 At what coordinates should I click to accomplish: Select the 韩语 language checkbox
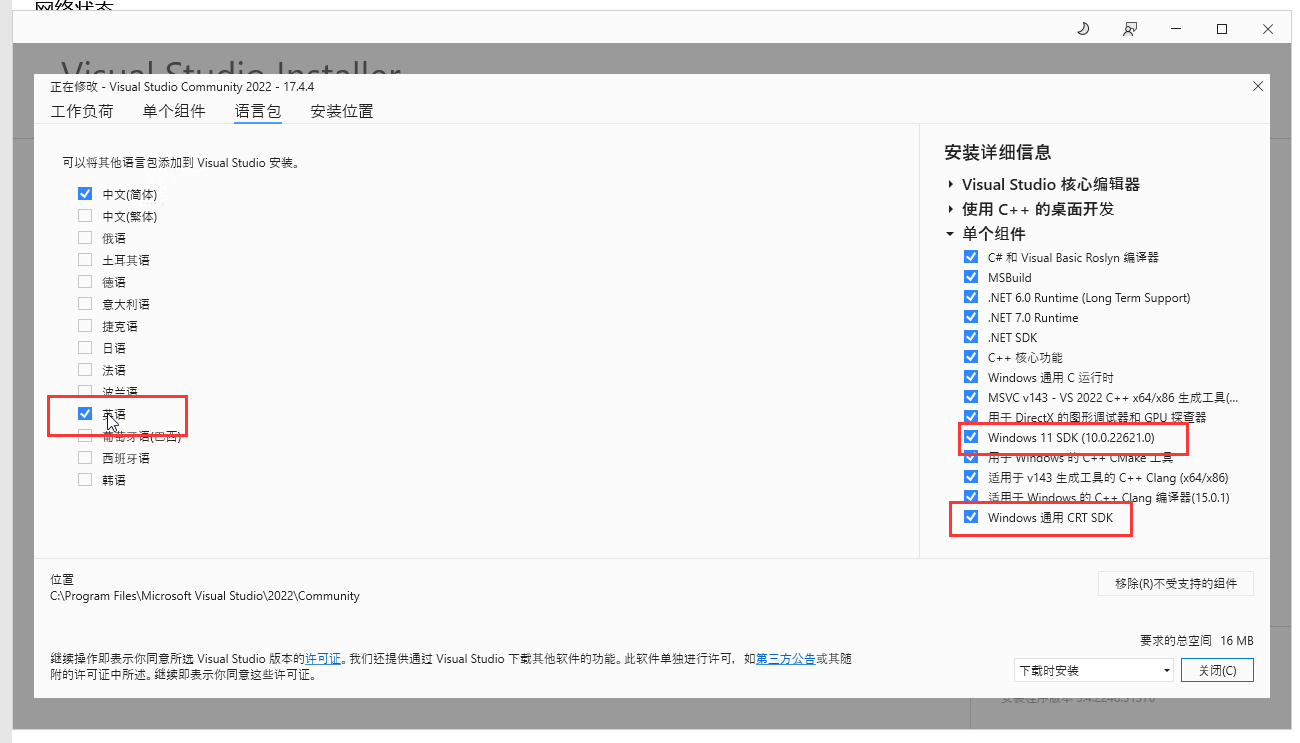(85, 479)
